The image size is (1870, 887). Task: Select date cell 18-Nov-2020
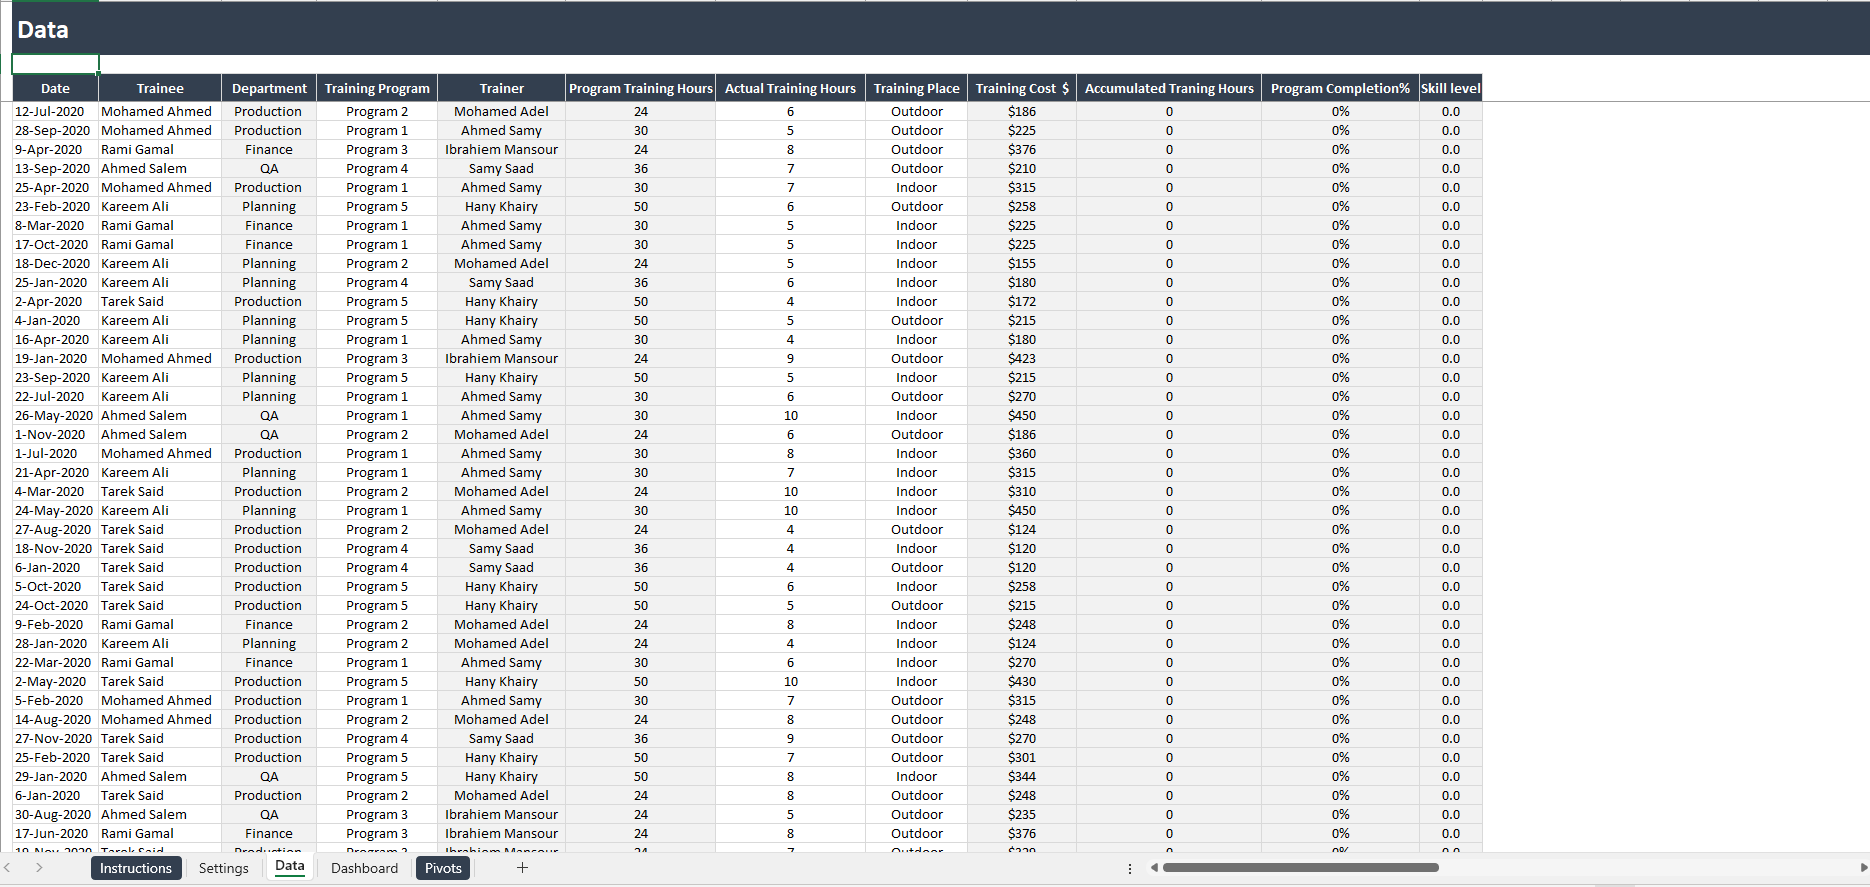(55, 549)
